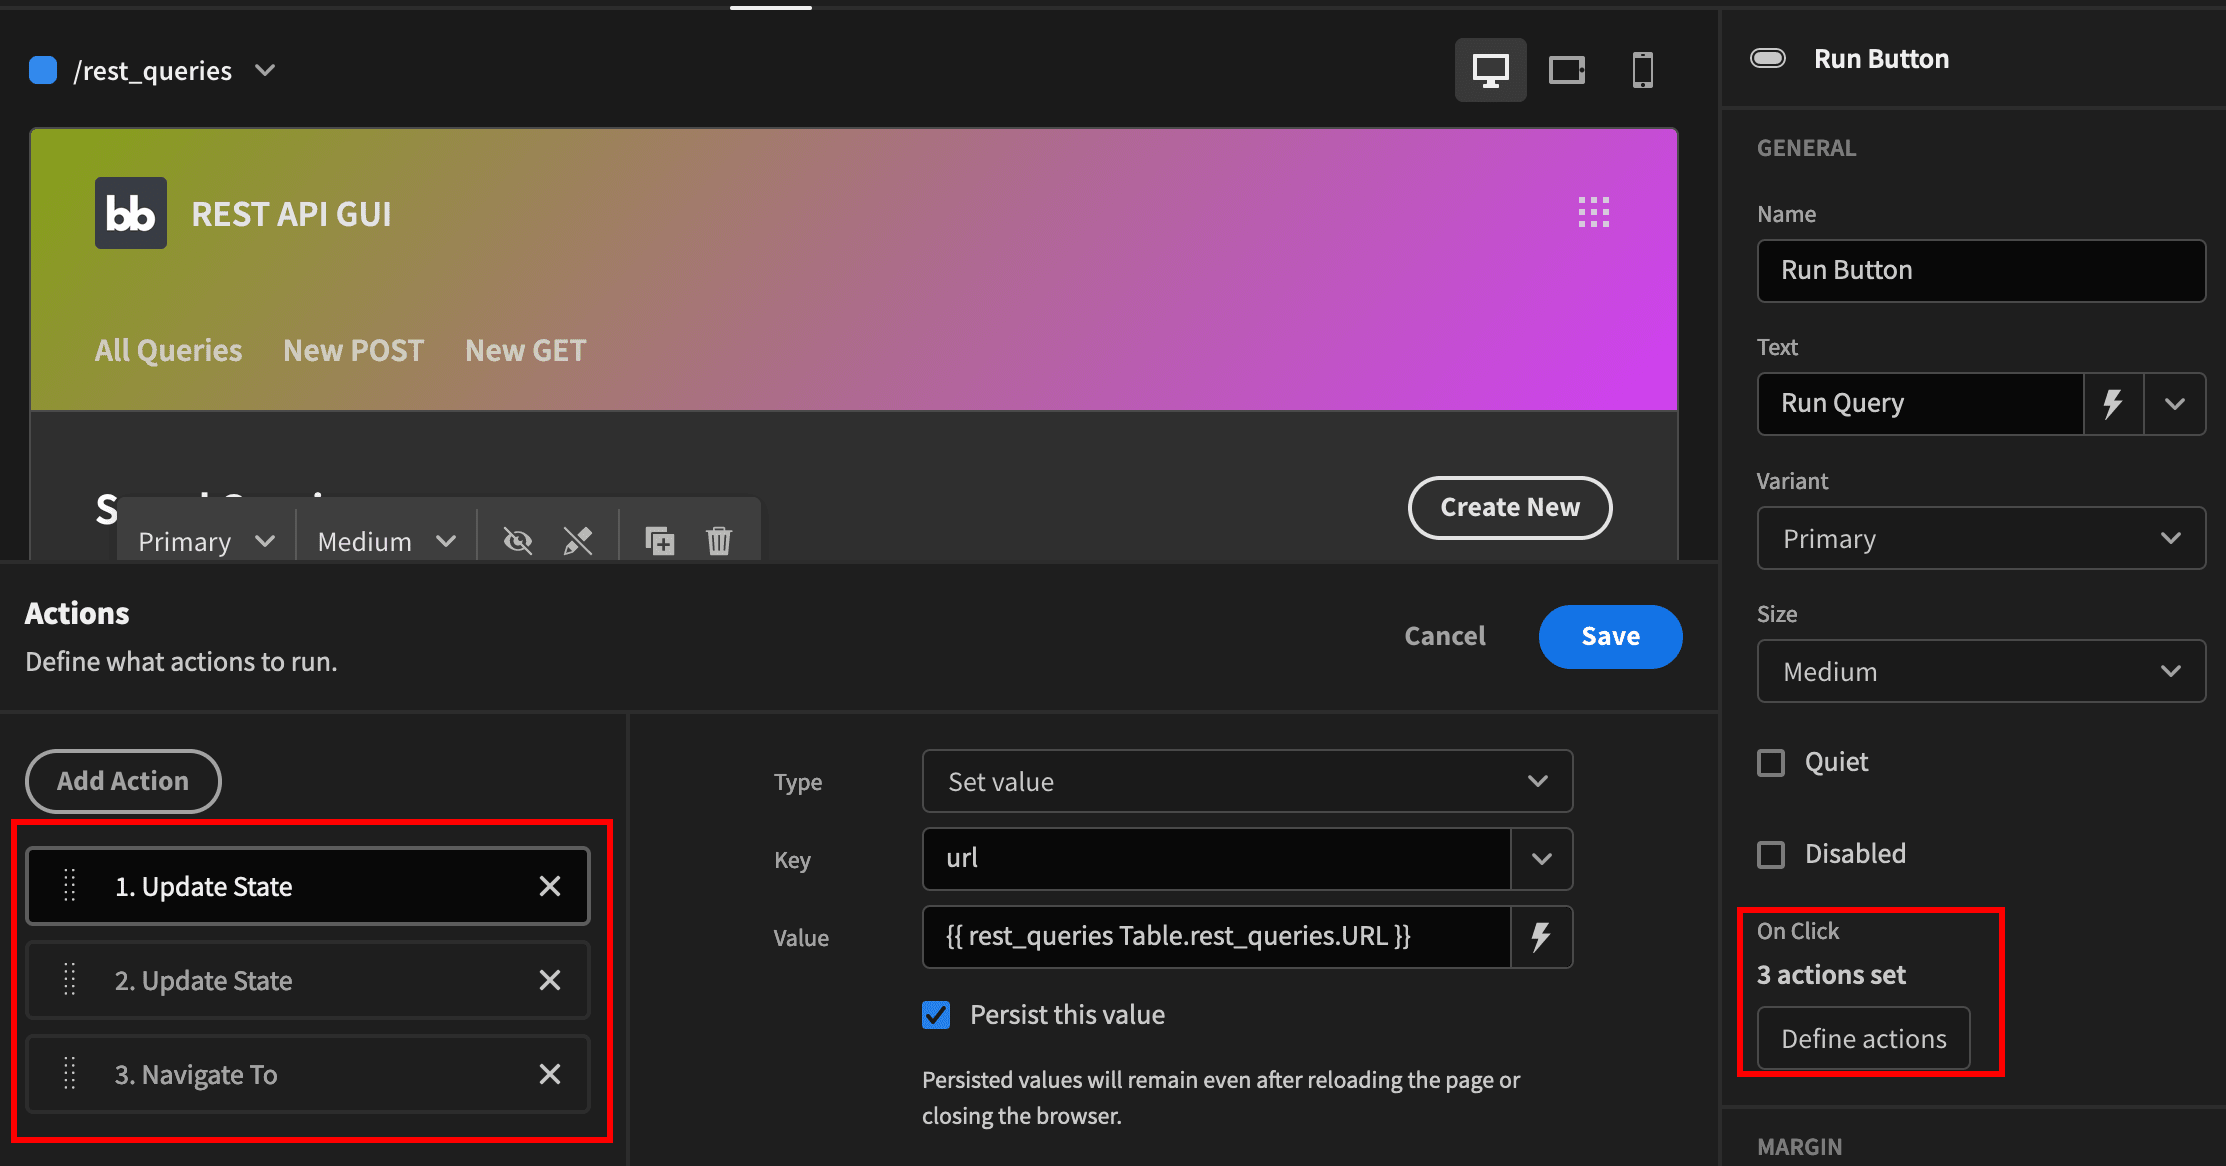Screen dimensions: 2226x1166
Task: Delete component with trash icon
Action: tap(719, 541)
